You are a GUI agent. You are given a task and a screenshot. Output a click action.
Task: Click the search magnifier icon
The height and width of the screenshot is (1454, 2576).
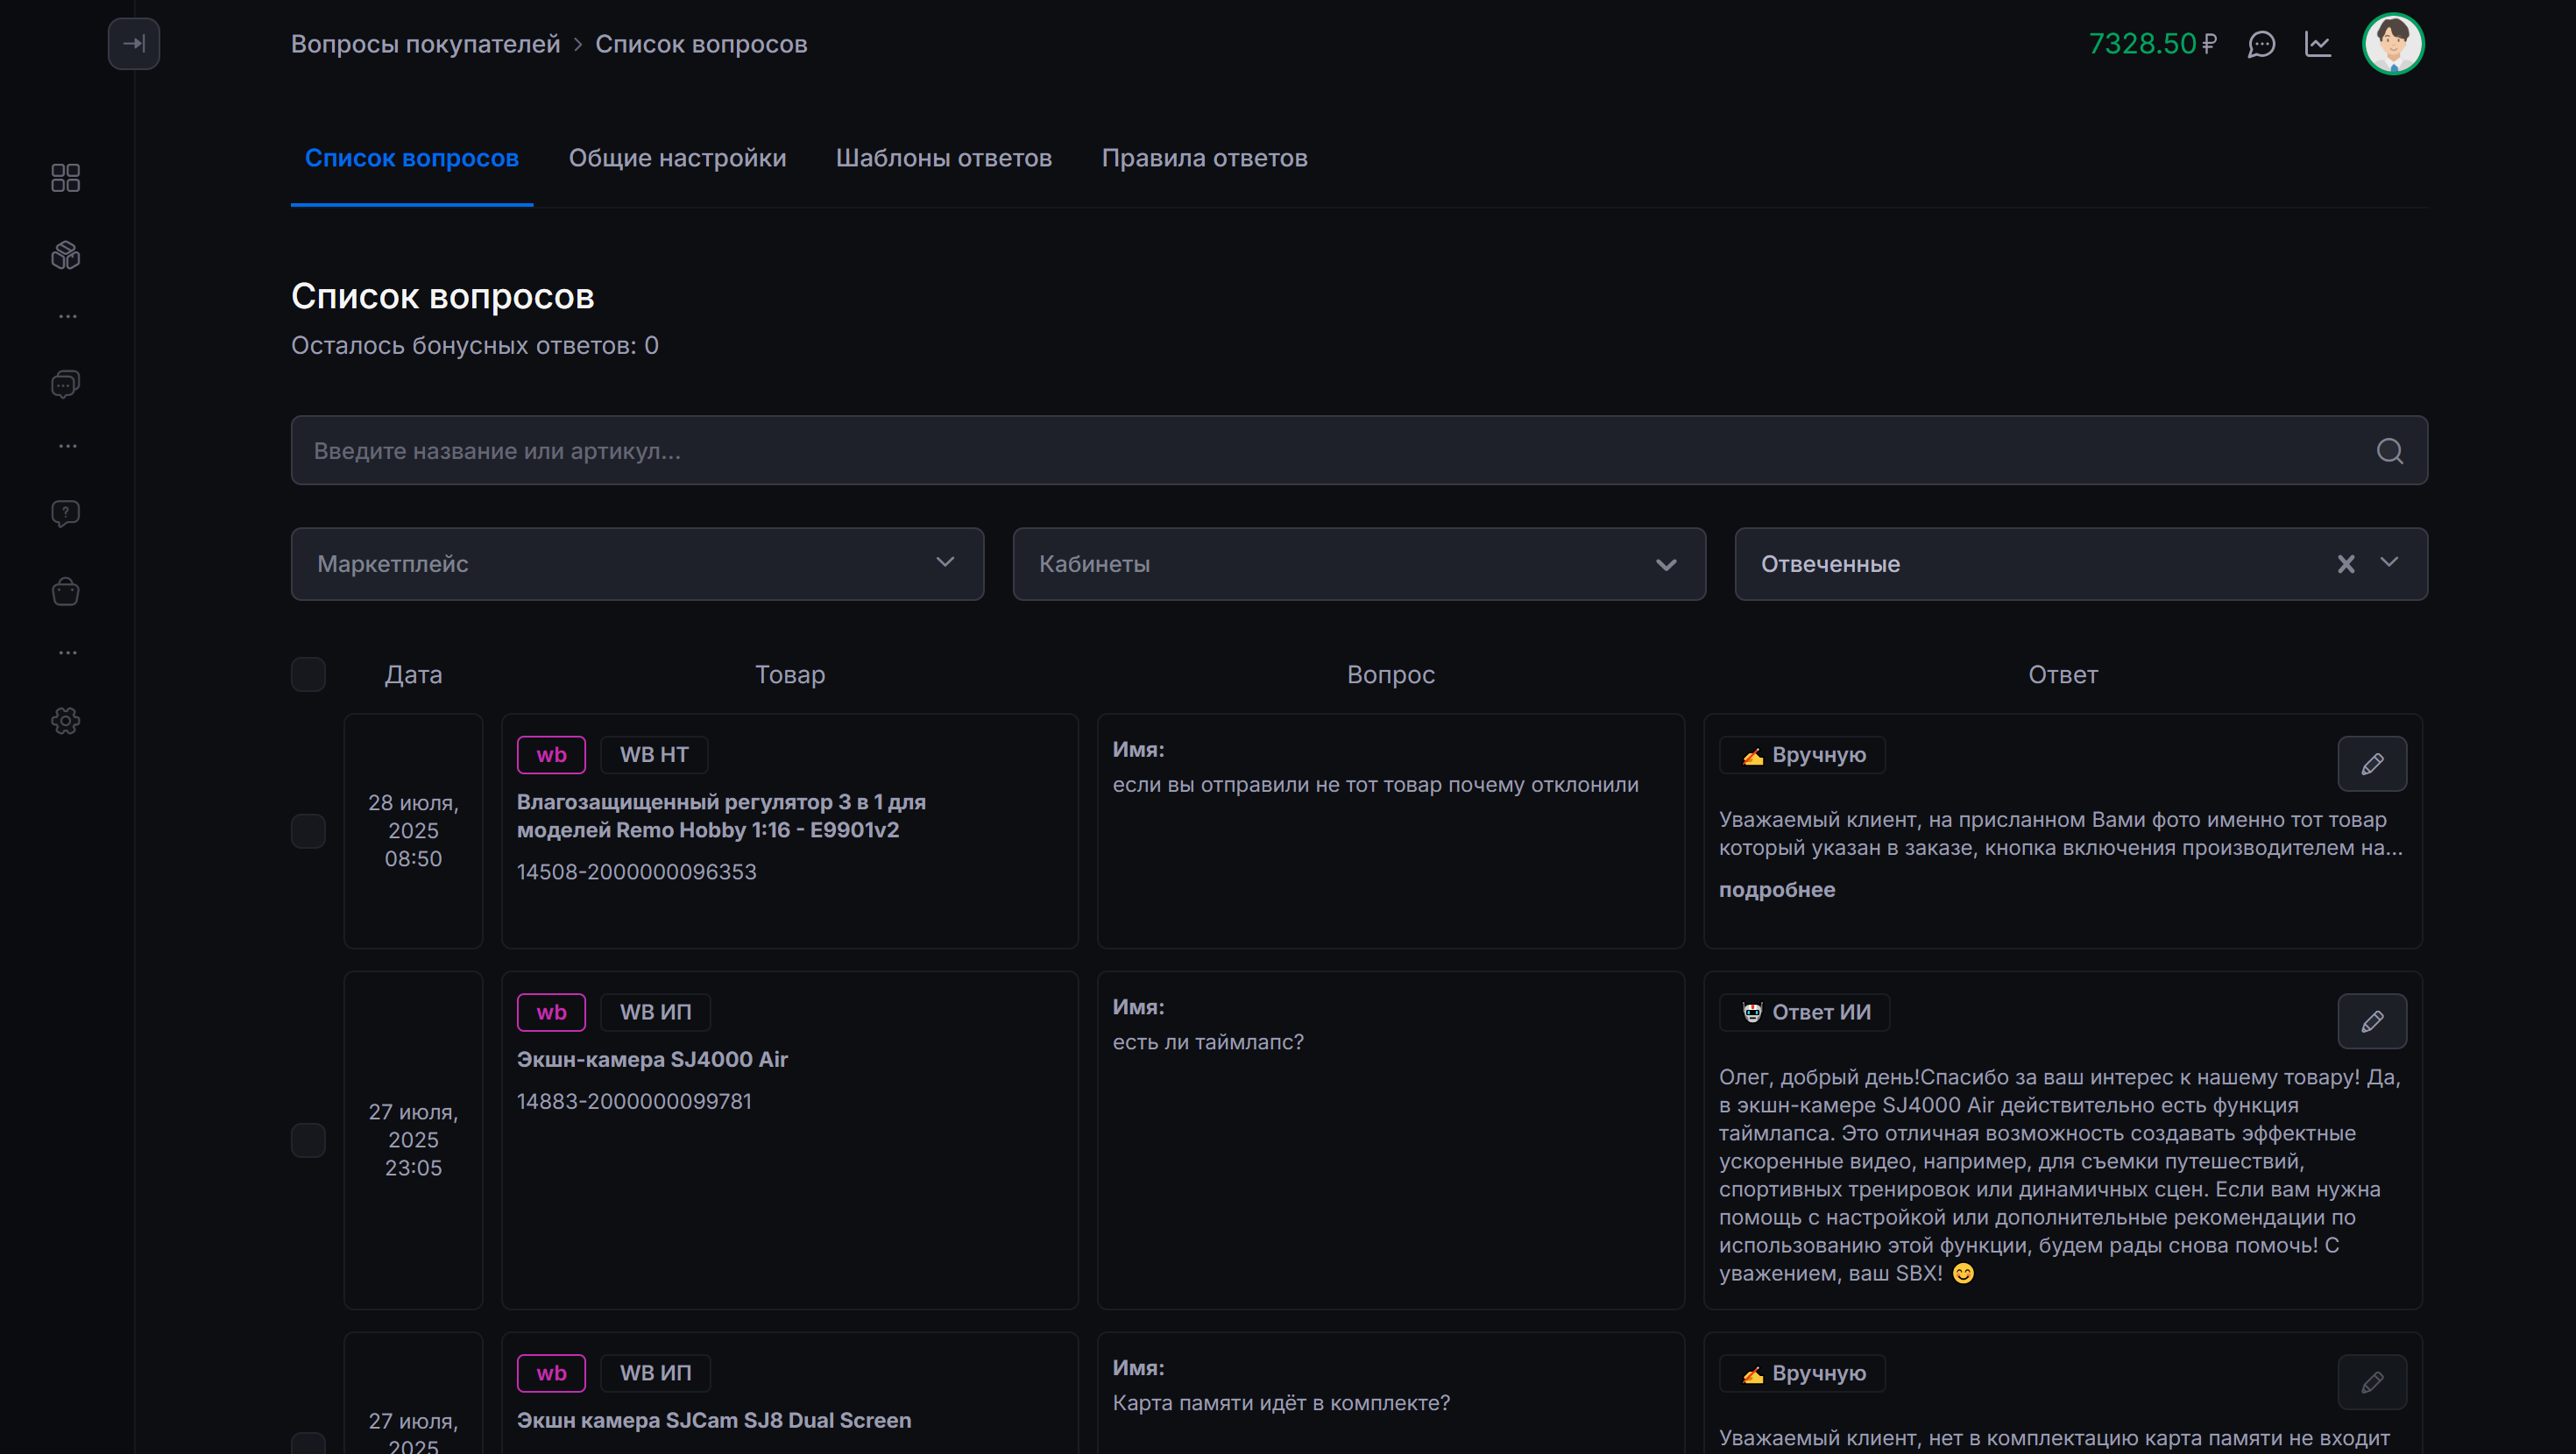click(x=2389, y=451)
